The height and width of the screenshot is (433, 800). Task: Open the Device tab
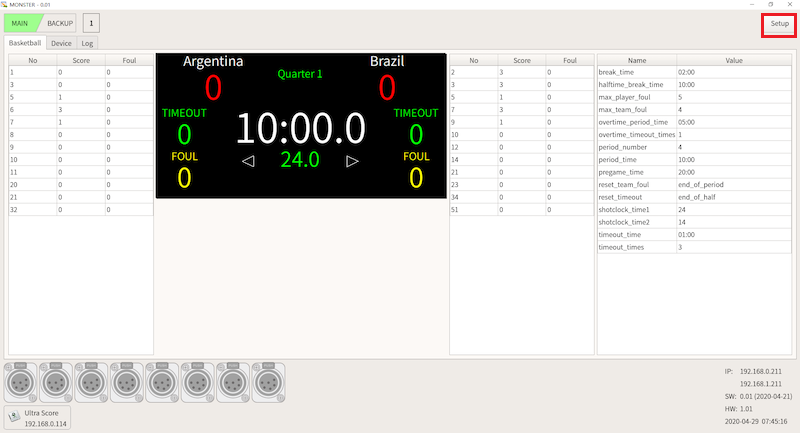pos(61,44)
